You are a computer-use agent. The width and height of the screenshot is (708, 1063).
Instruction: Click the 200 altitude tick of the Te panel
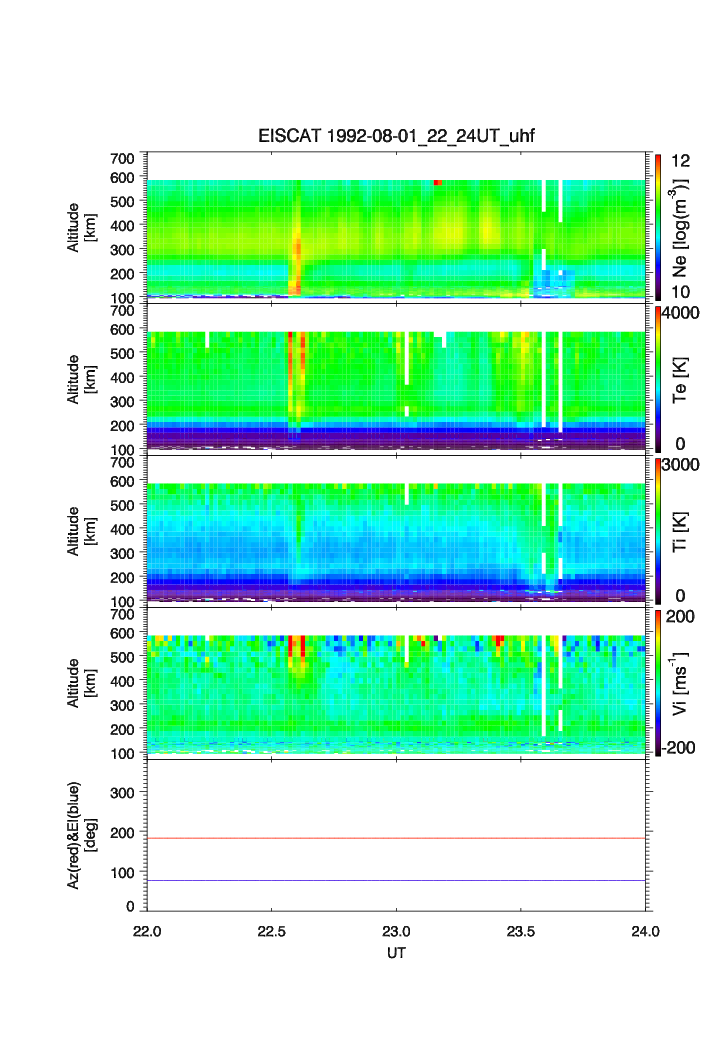(122, 426)
